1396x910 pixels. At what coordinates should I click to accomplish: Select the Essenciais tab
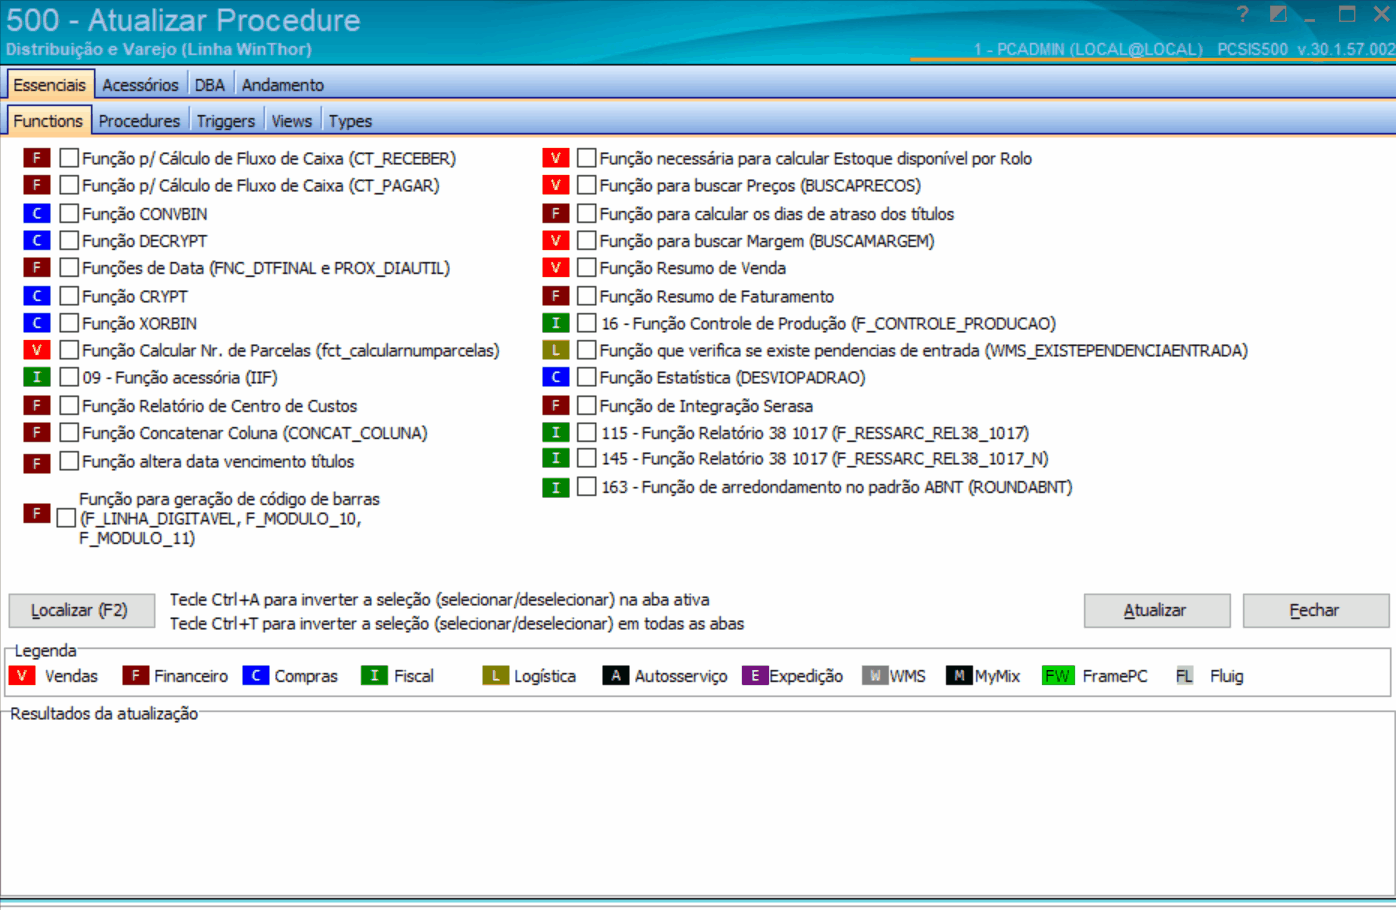[50, 85]
